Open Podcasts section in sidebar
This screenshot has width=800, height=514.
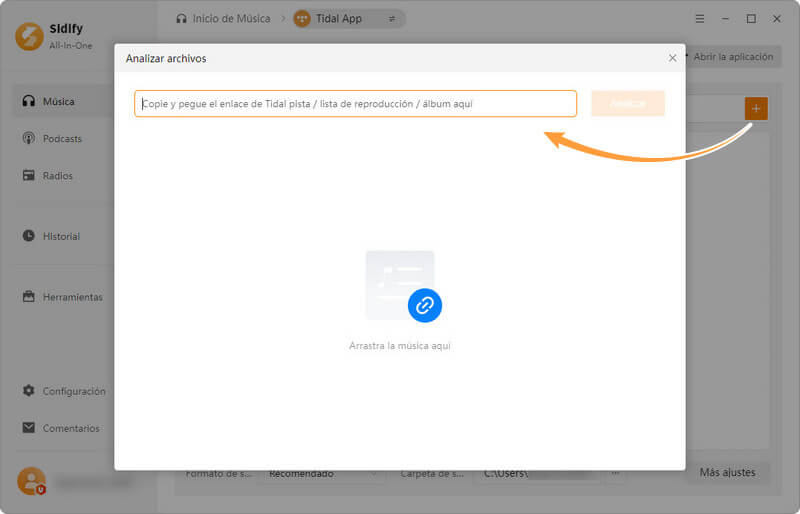(64, 138)
